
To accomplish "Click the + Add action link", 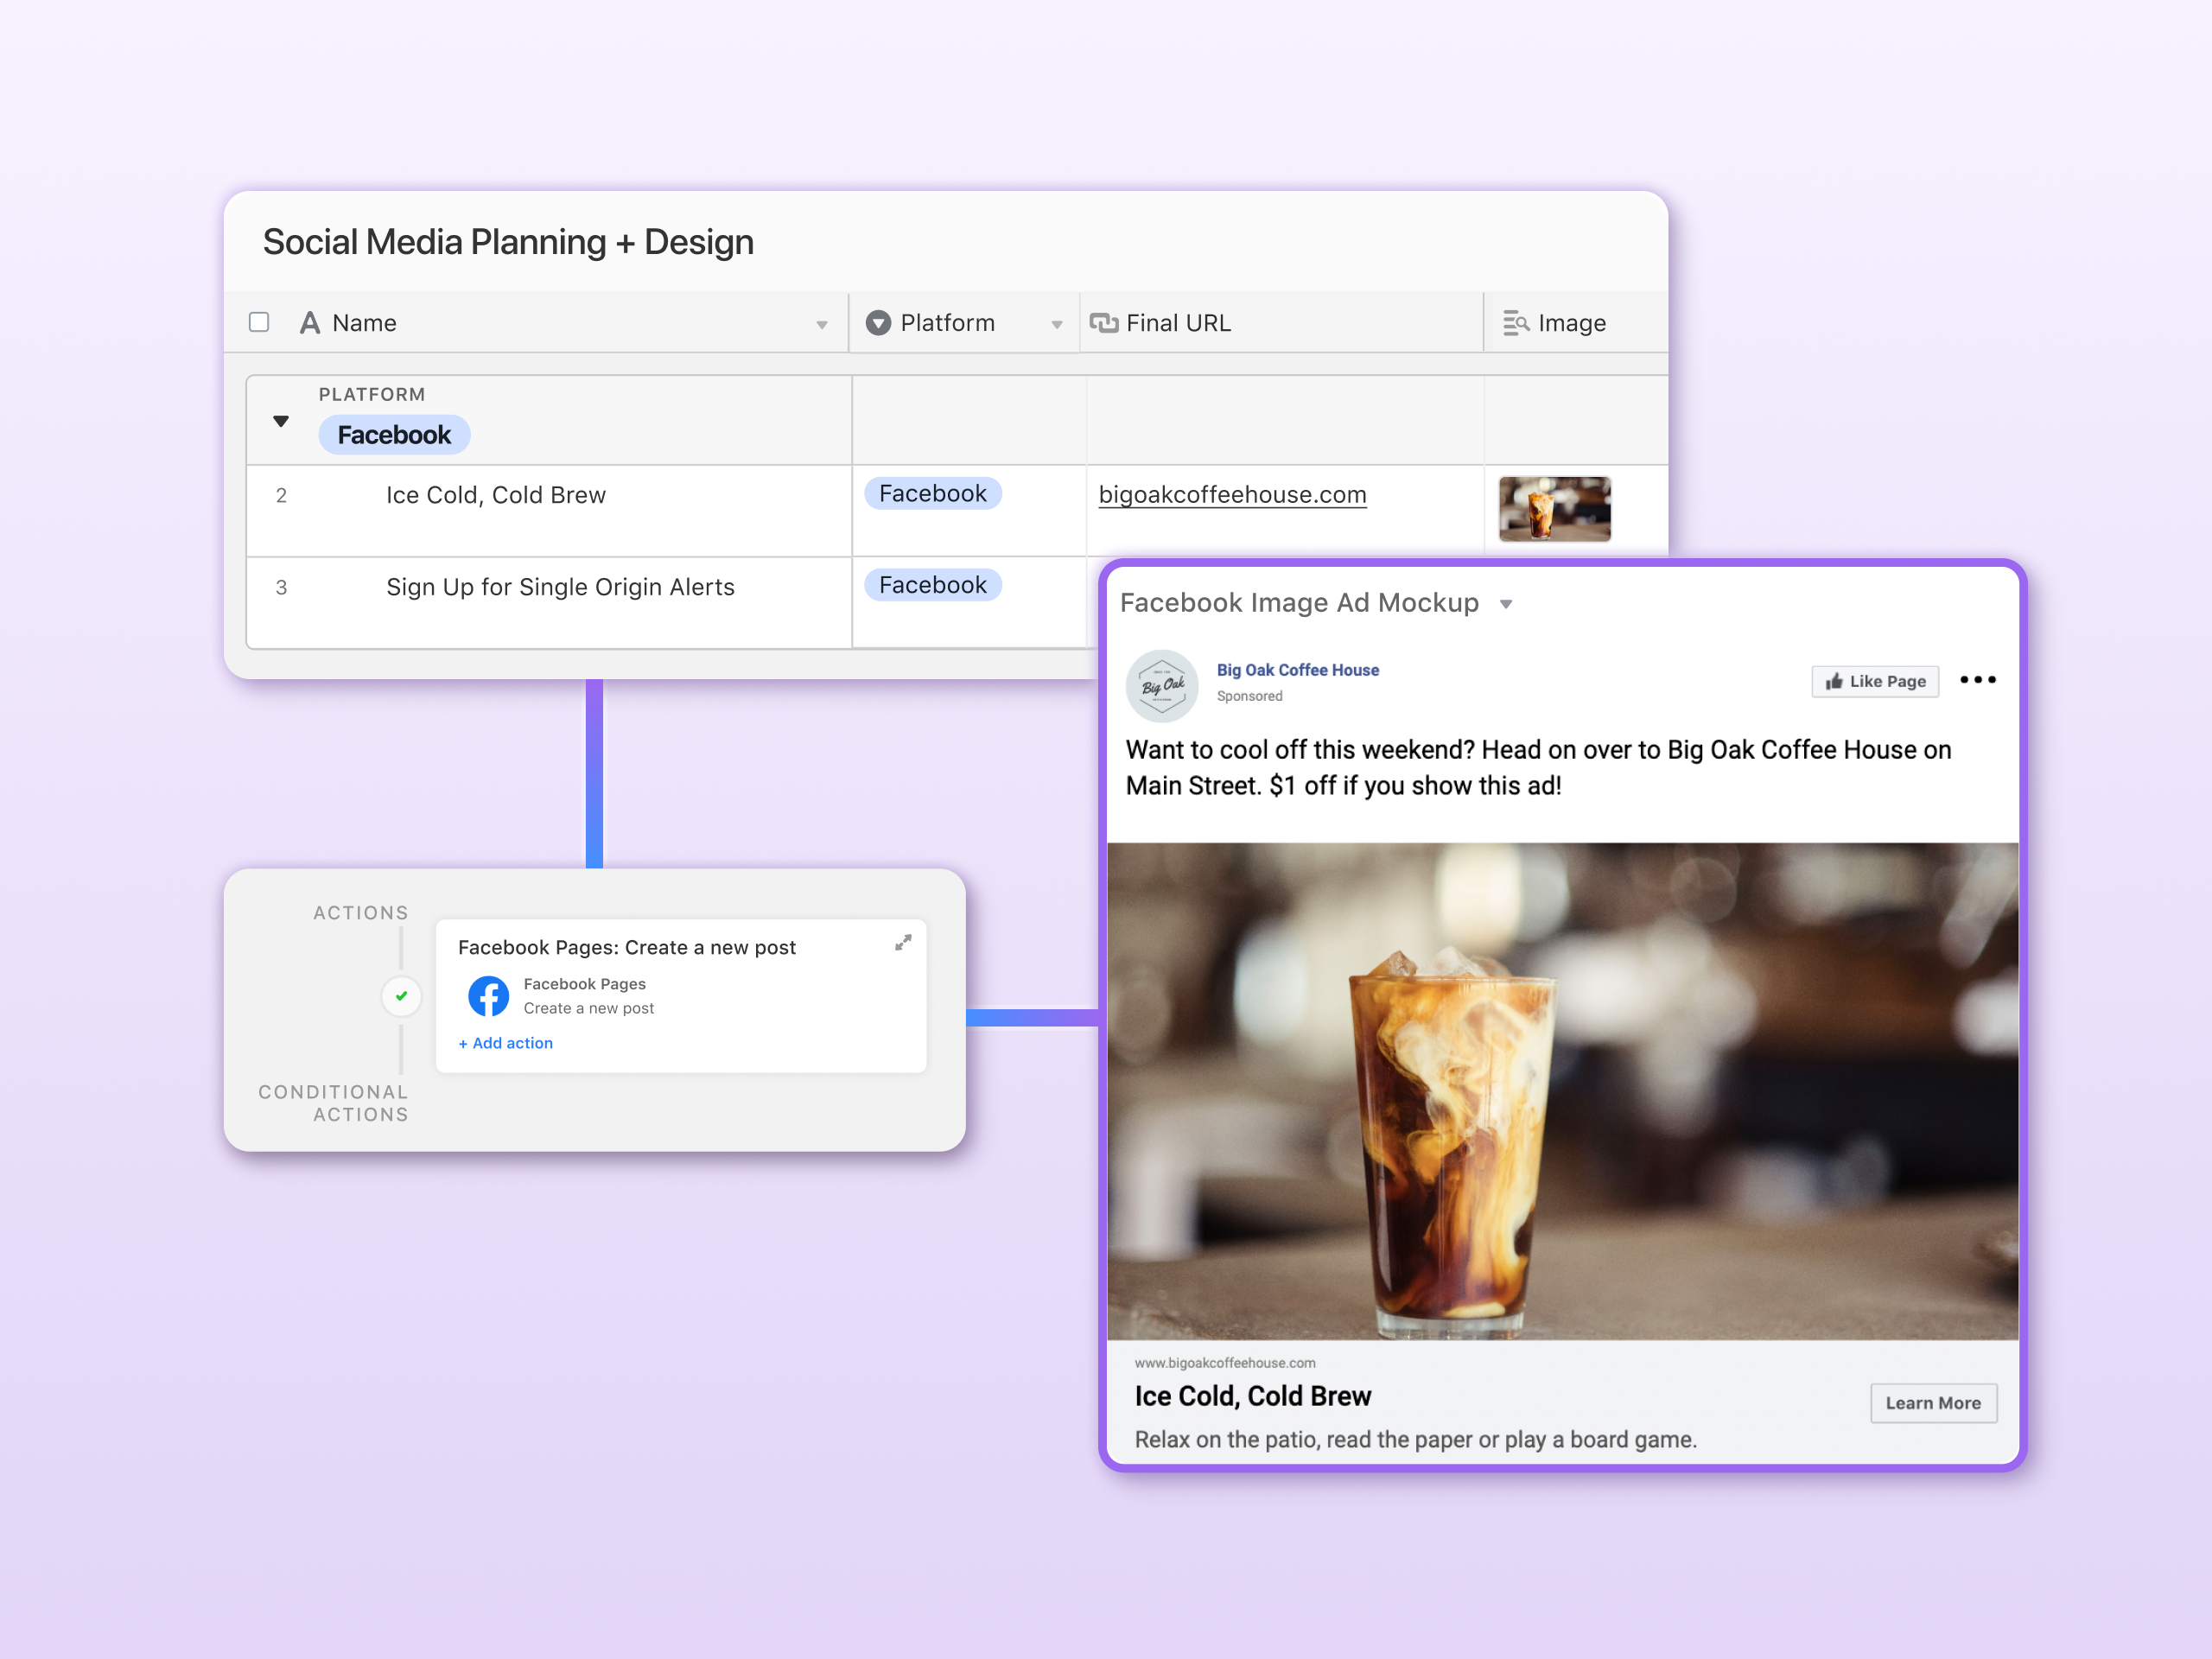I will click(506, 1043).
